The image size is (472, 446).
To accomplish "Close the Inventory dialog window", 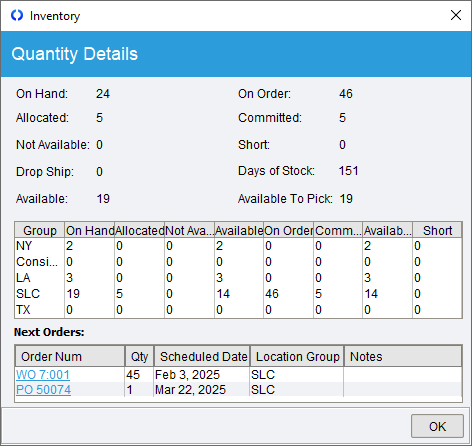I will click(456, 15).
